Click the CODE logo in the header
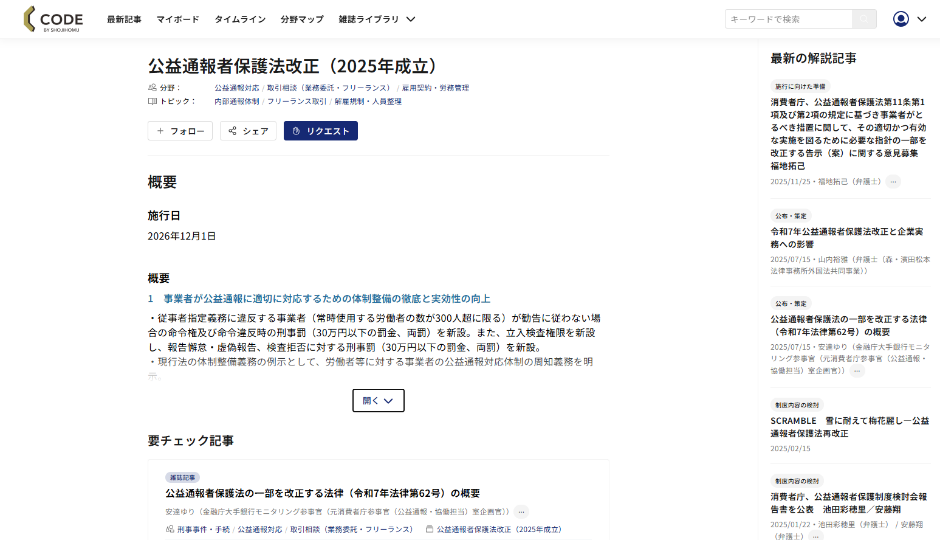The image size is (940, 540). (x=53, y=19)
